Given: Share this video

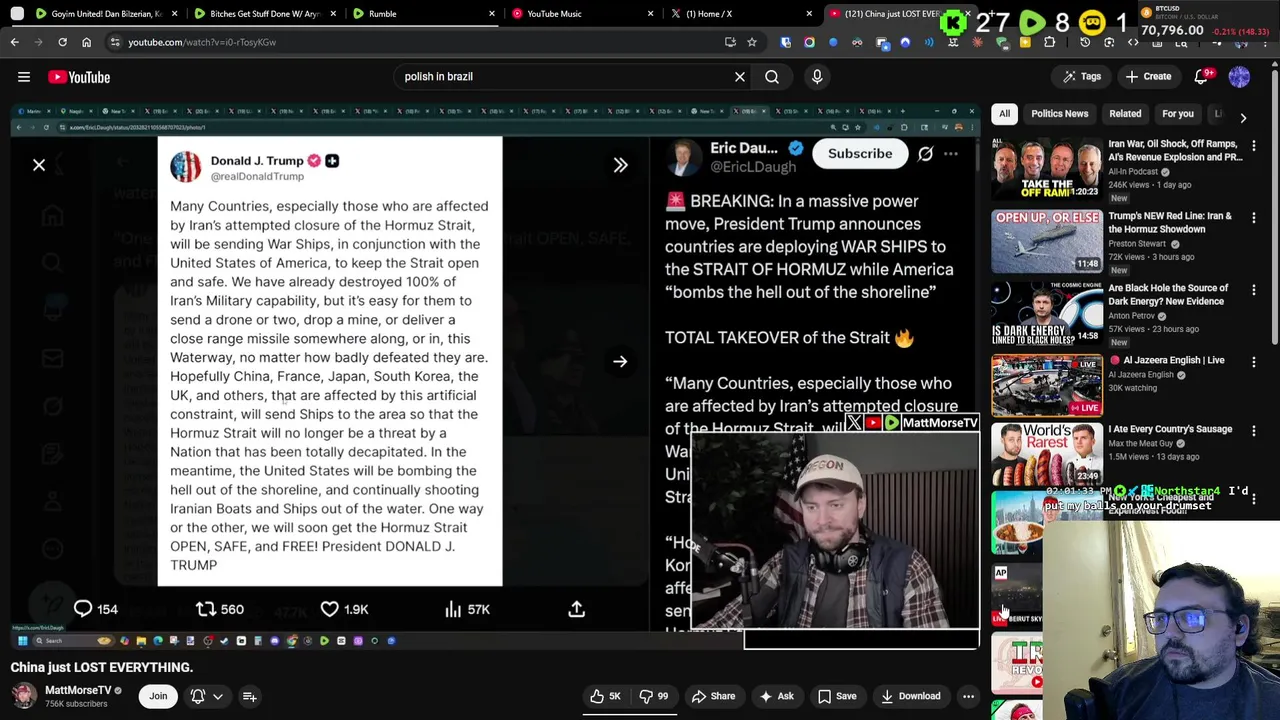Looking at the screenshot, I should 714,696.
